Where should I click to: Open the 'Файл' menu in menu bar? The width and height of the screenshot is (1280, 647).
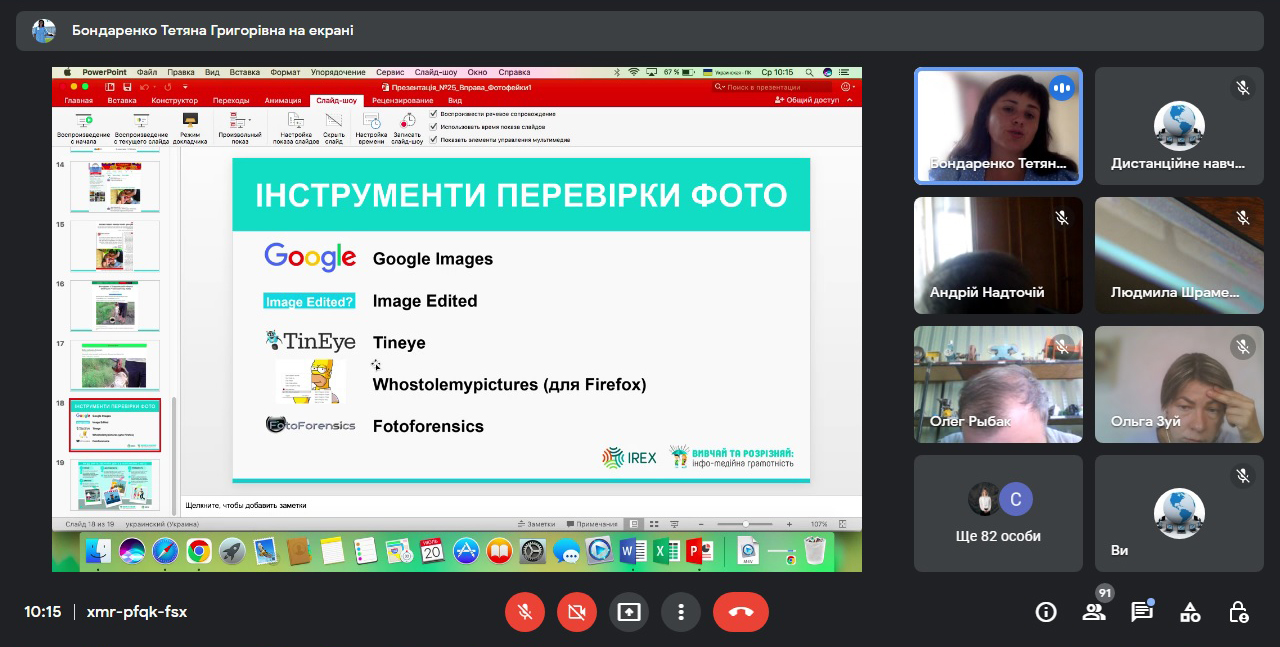[x=147, y=72]
